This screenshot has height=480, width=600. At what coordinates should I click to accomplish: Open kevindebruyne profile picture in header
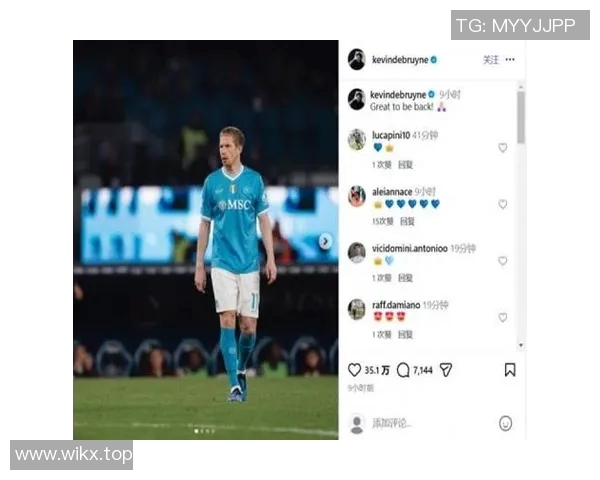(356, 59)
